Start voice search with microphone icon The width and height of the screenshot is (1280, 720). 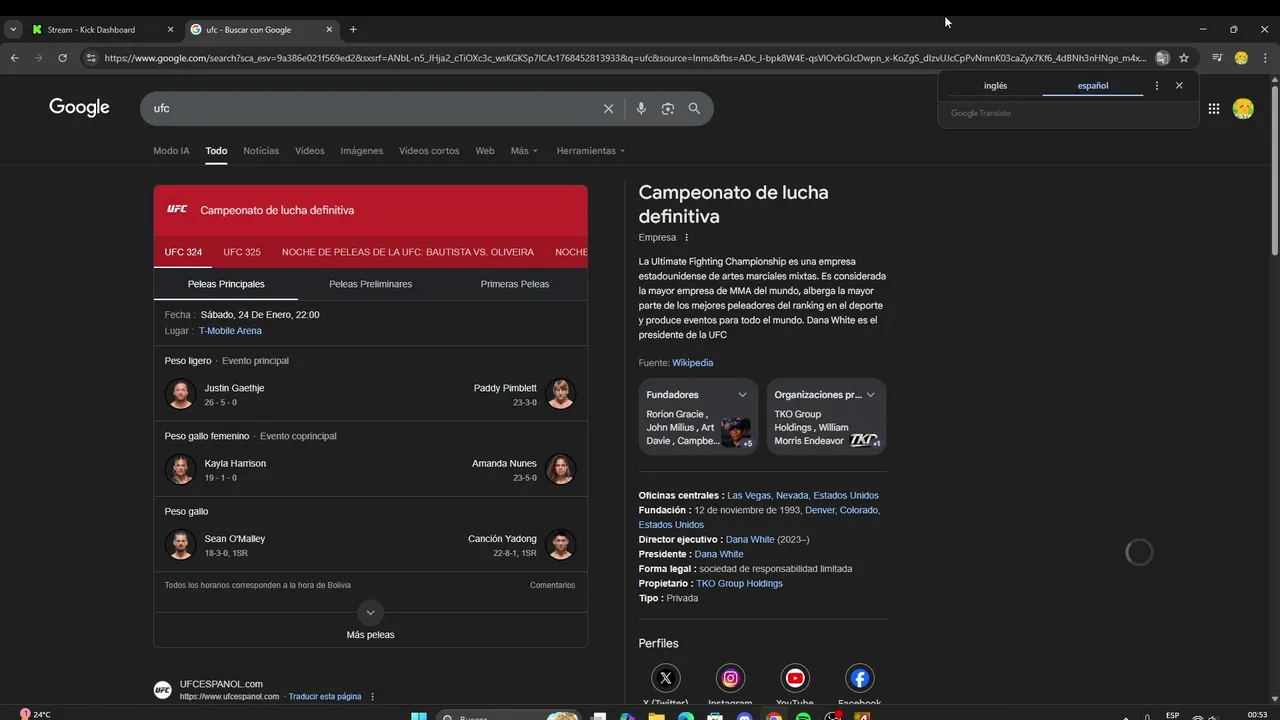click(x=641, y=109)
